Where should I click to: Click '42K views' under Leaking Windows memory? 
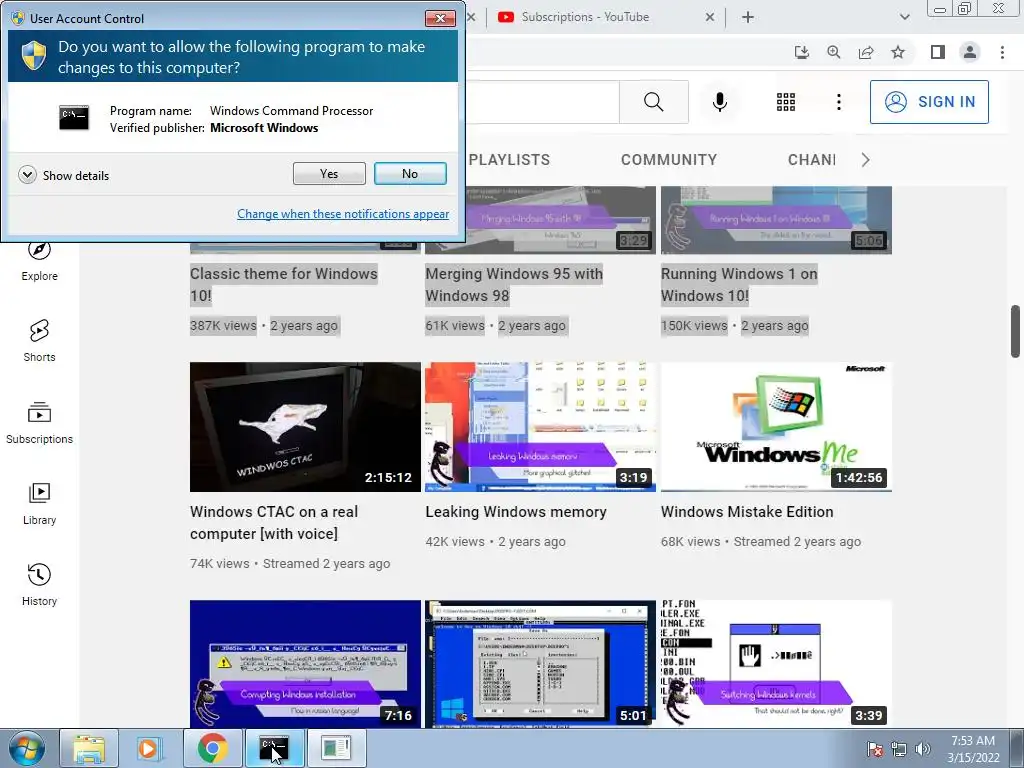coord(455,541)
